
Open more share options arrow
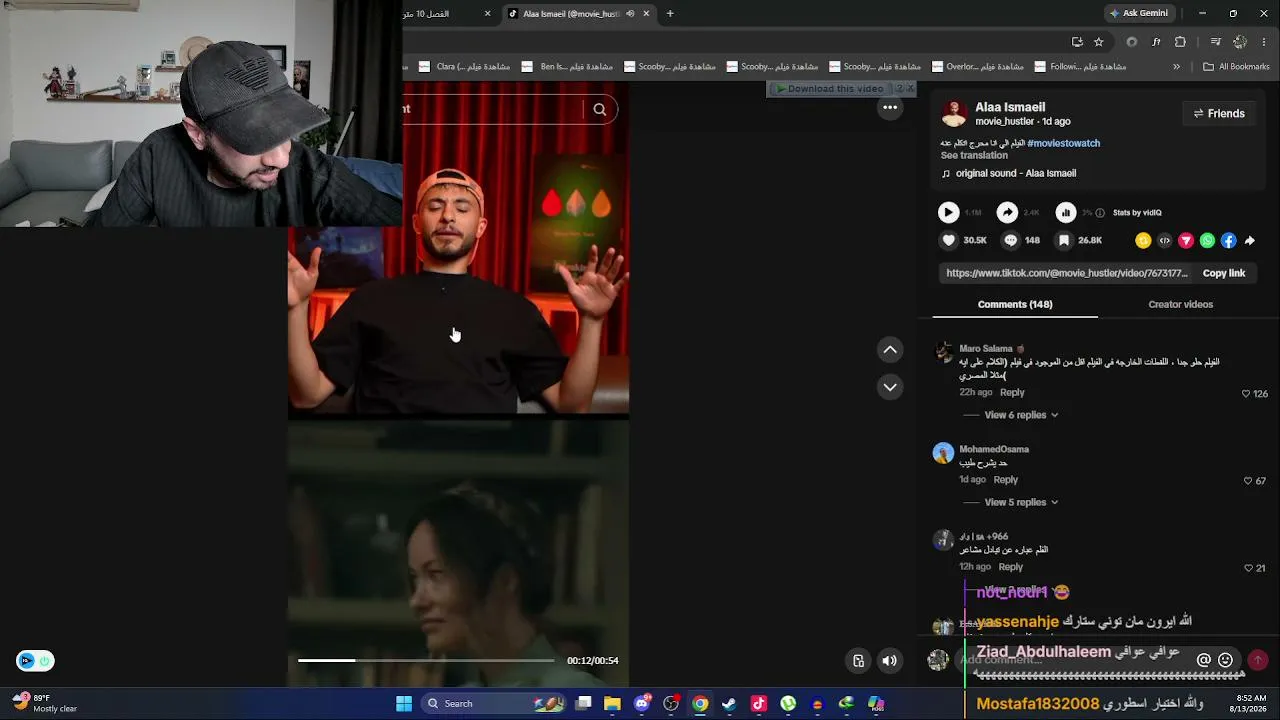pyautogui.click(x=1249, y=240)
